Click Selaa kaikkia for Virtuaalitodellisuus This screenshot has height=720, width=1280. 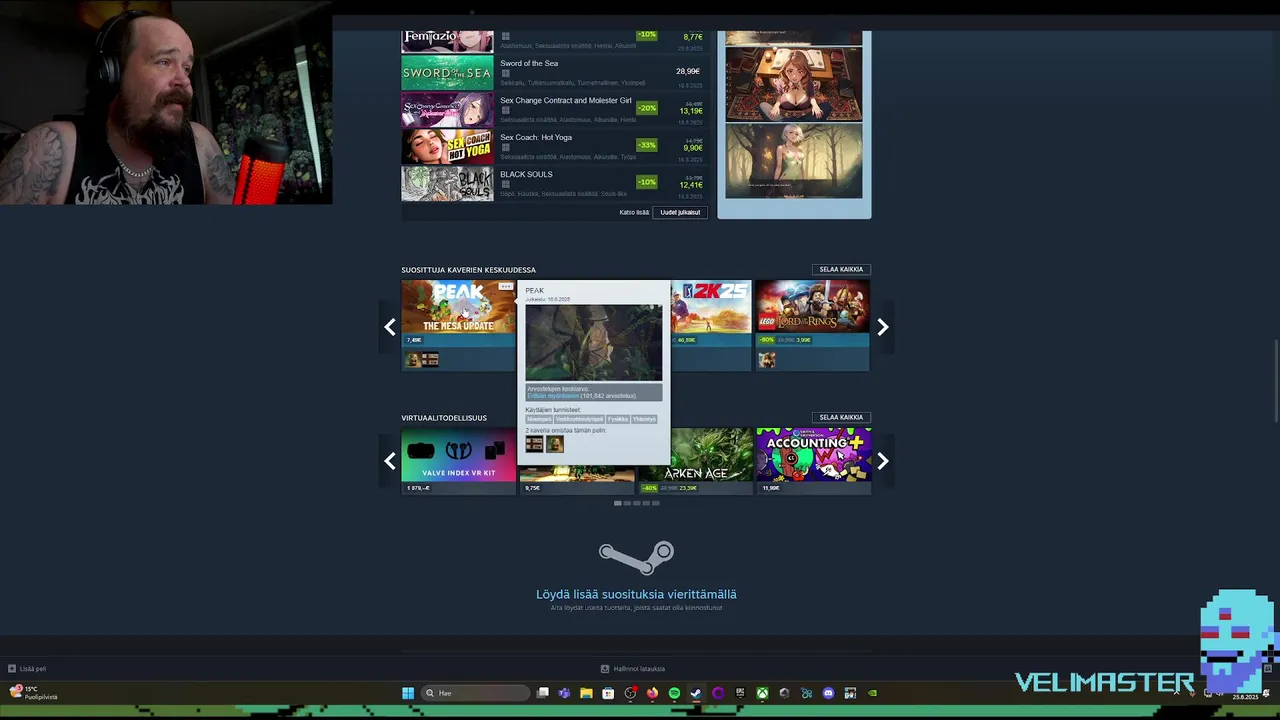coord(841,417)
